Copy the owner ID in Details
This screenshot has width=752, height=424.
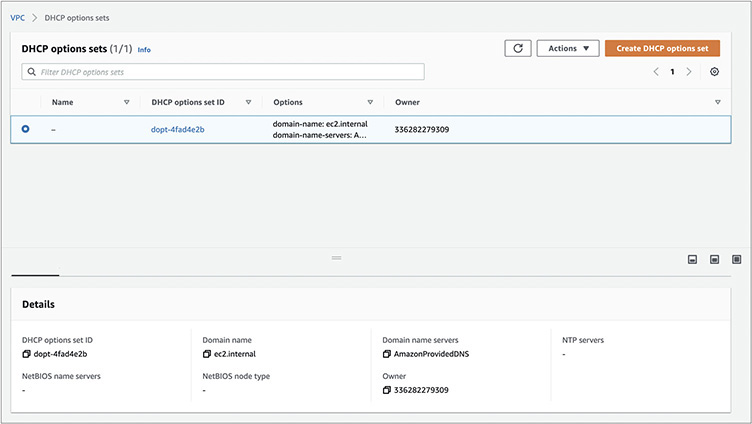pos(387,390)
